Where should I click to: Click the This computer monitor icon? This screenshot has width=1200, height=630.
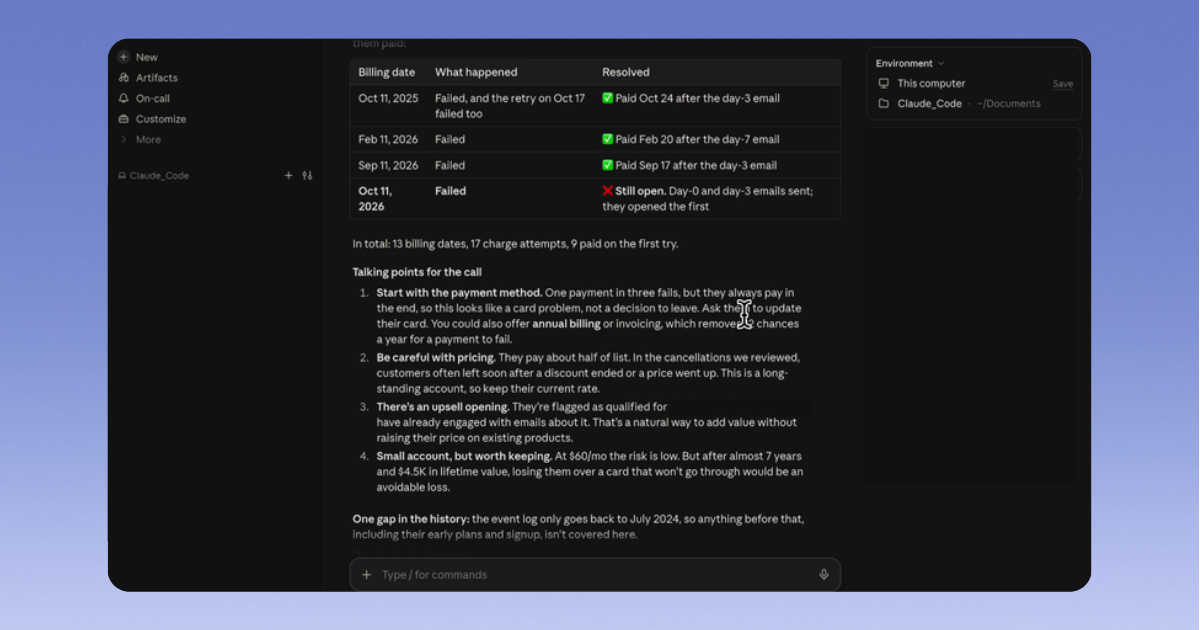tap(883, 84)
